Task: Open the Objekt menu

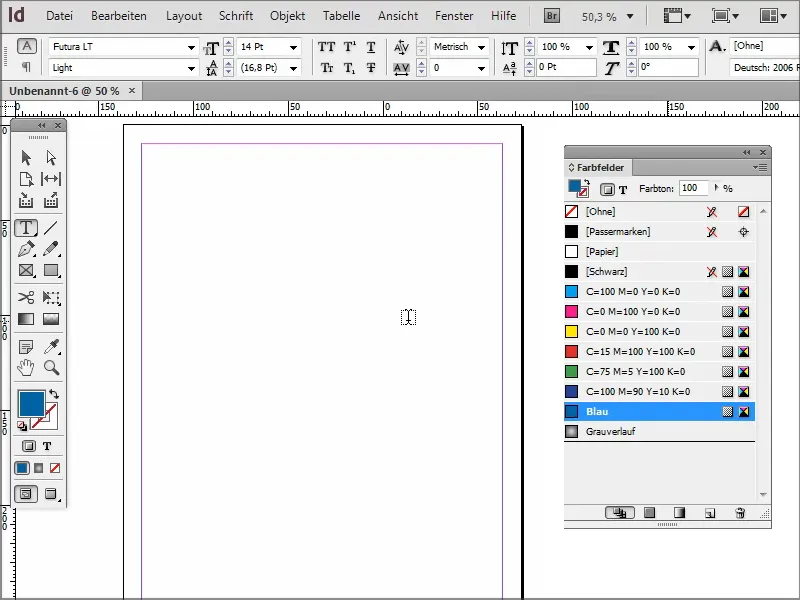Action: pos(288,16)
